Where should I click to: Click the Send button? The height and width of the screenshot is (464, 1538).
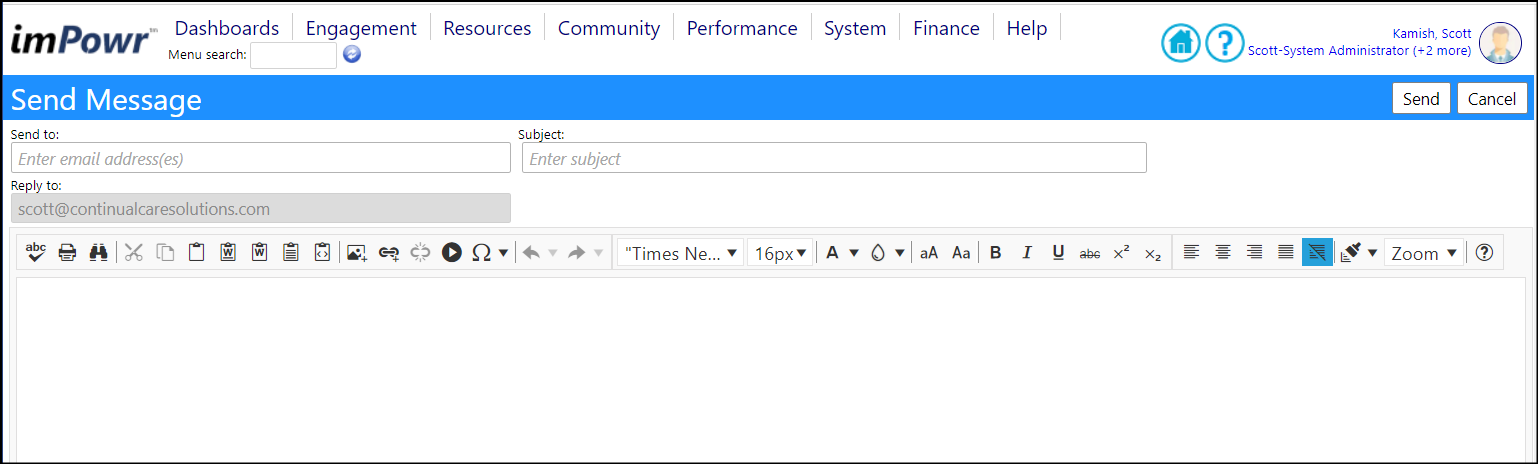(x=1421, y=98)
